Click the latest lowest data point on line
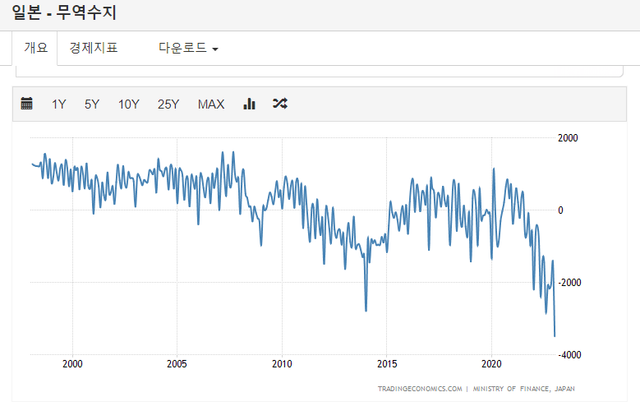This screenshot has height=416, width=640. (555, 336)
